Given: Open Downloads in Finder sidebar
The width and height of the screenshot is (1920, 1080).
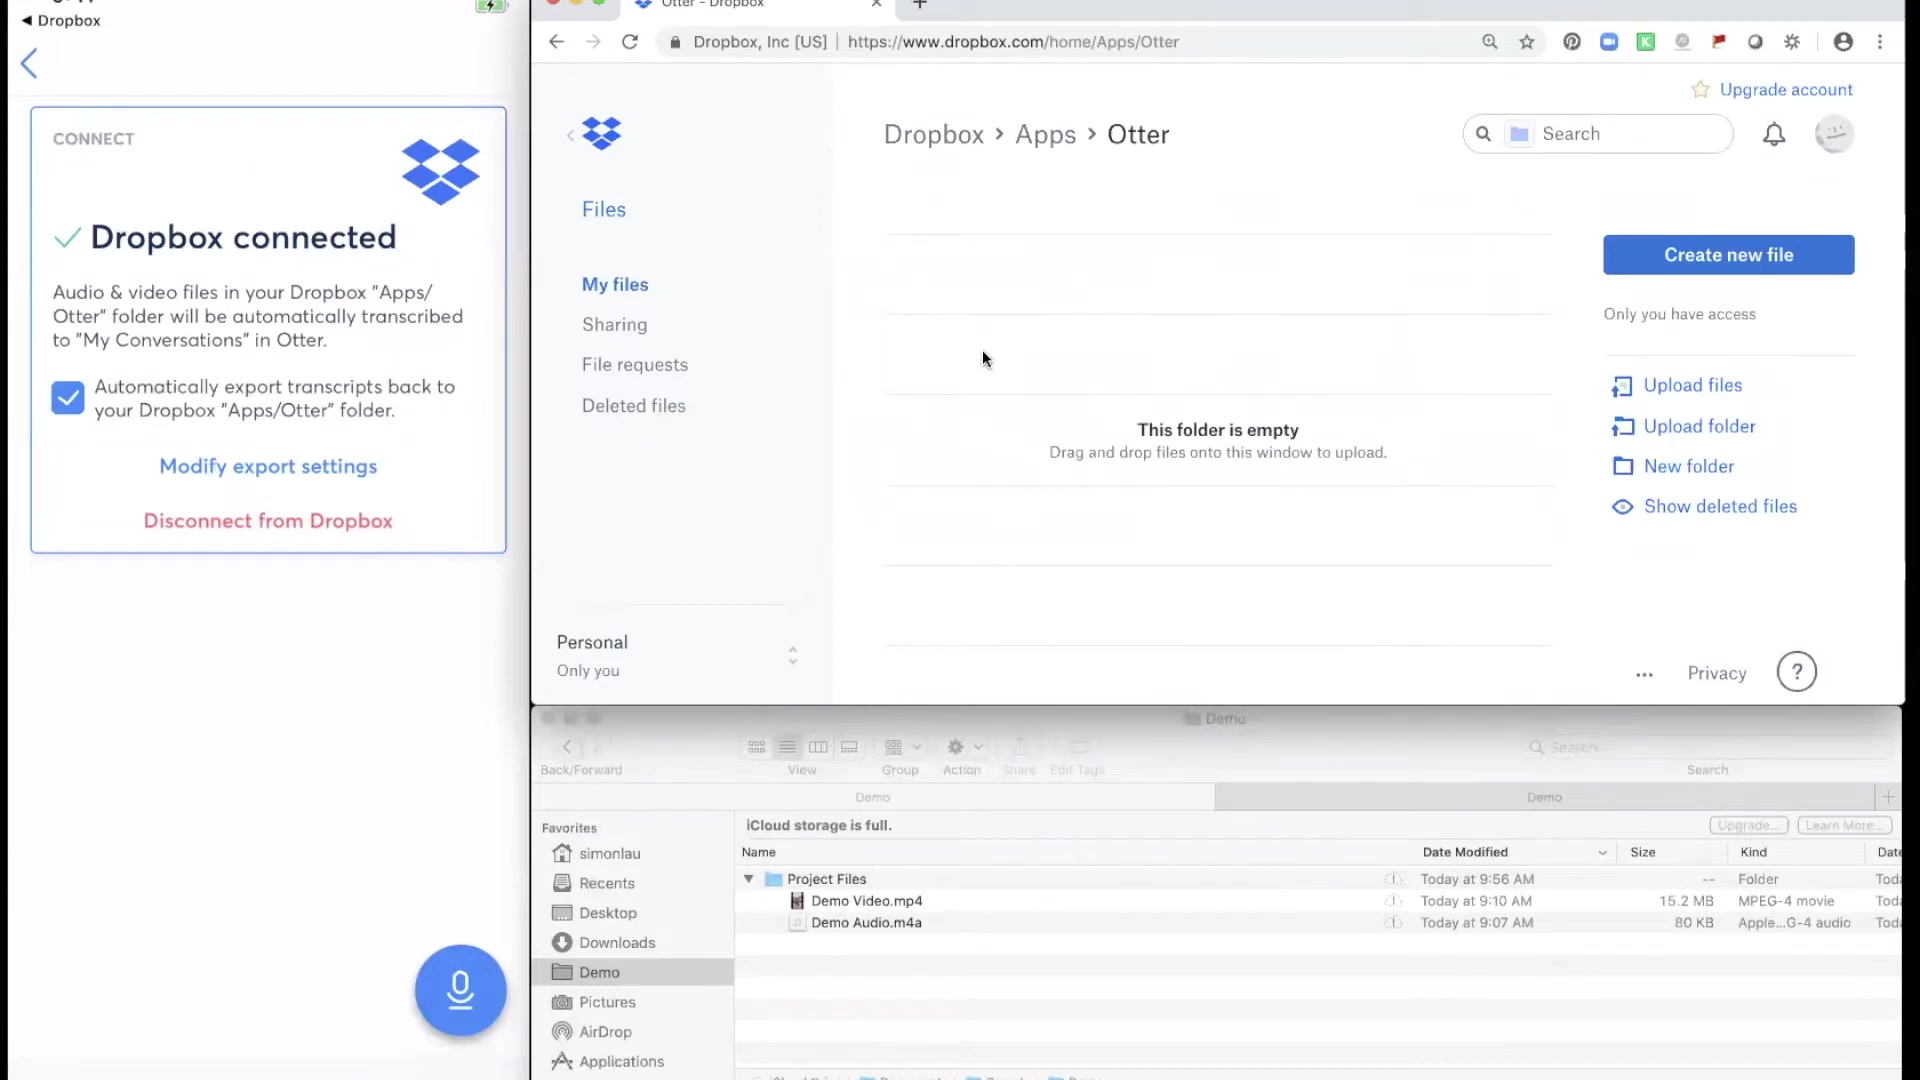Looking at the screenshot, I should [617, 943].
